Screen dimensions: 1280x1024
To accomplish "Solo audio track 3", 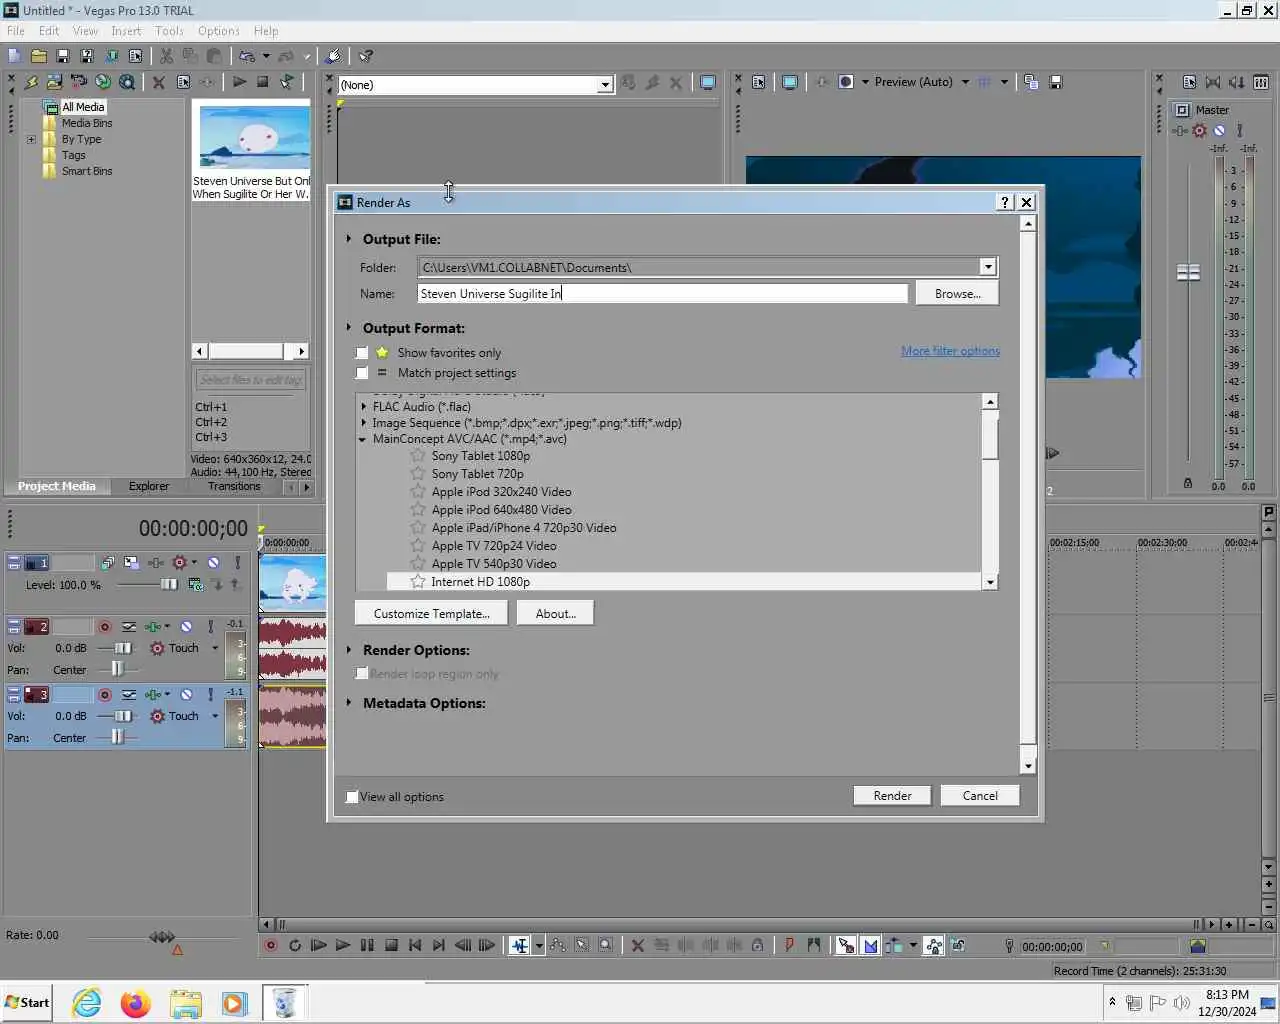I will pos(210,694).
